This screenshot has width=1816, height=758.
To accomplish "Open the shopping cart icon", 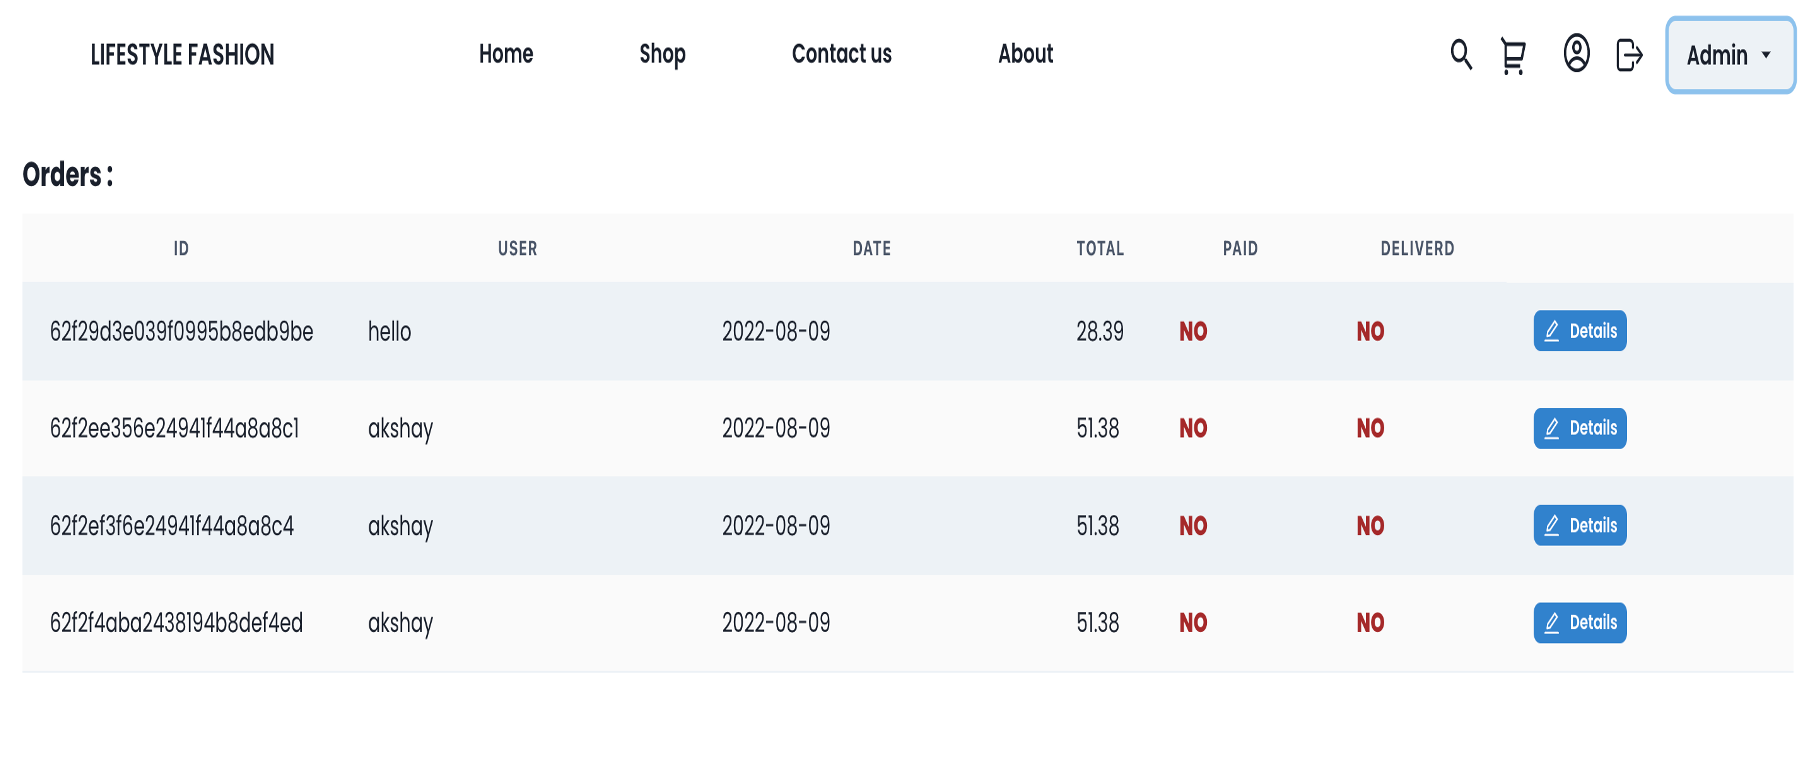I will click(x=1513, y=56).
